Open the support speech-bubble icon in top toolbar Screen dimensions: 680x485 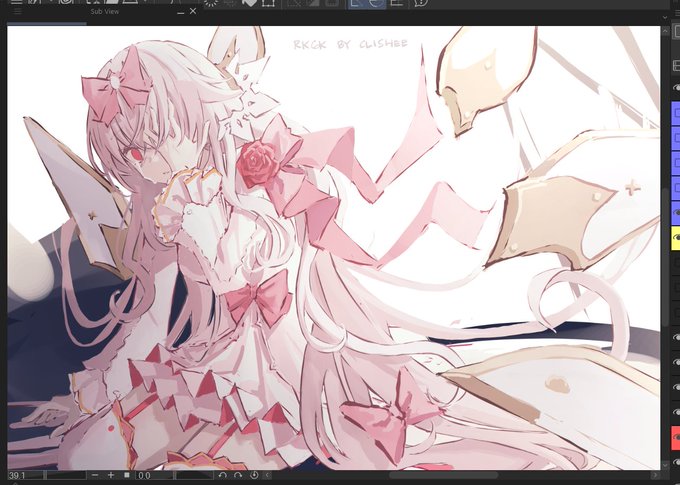click(421, 3)
